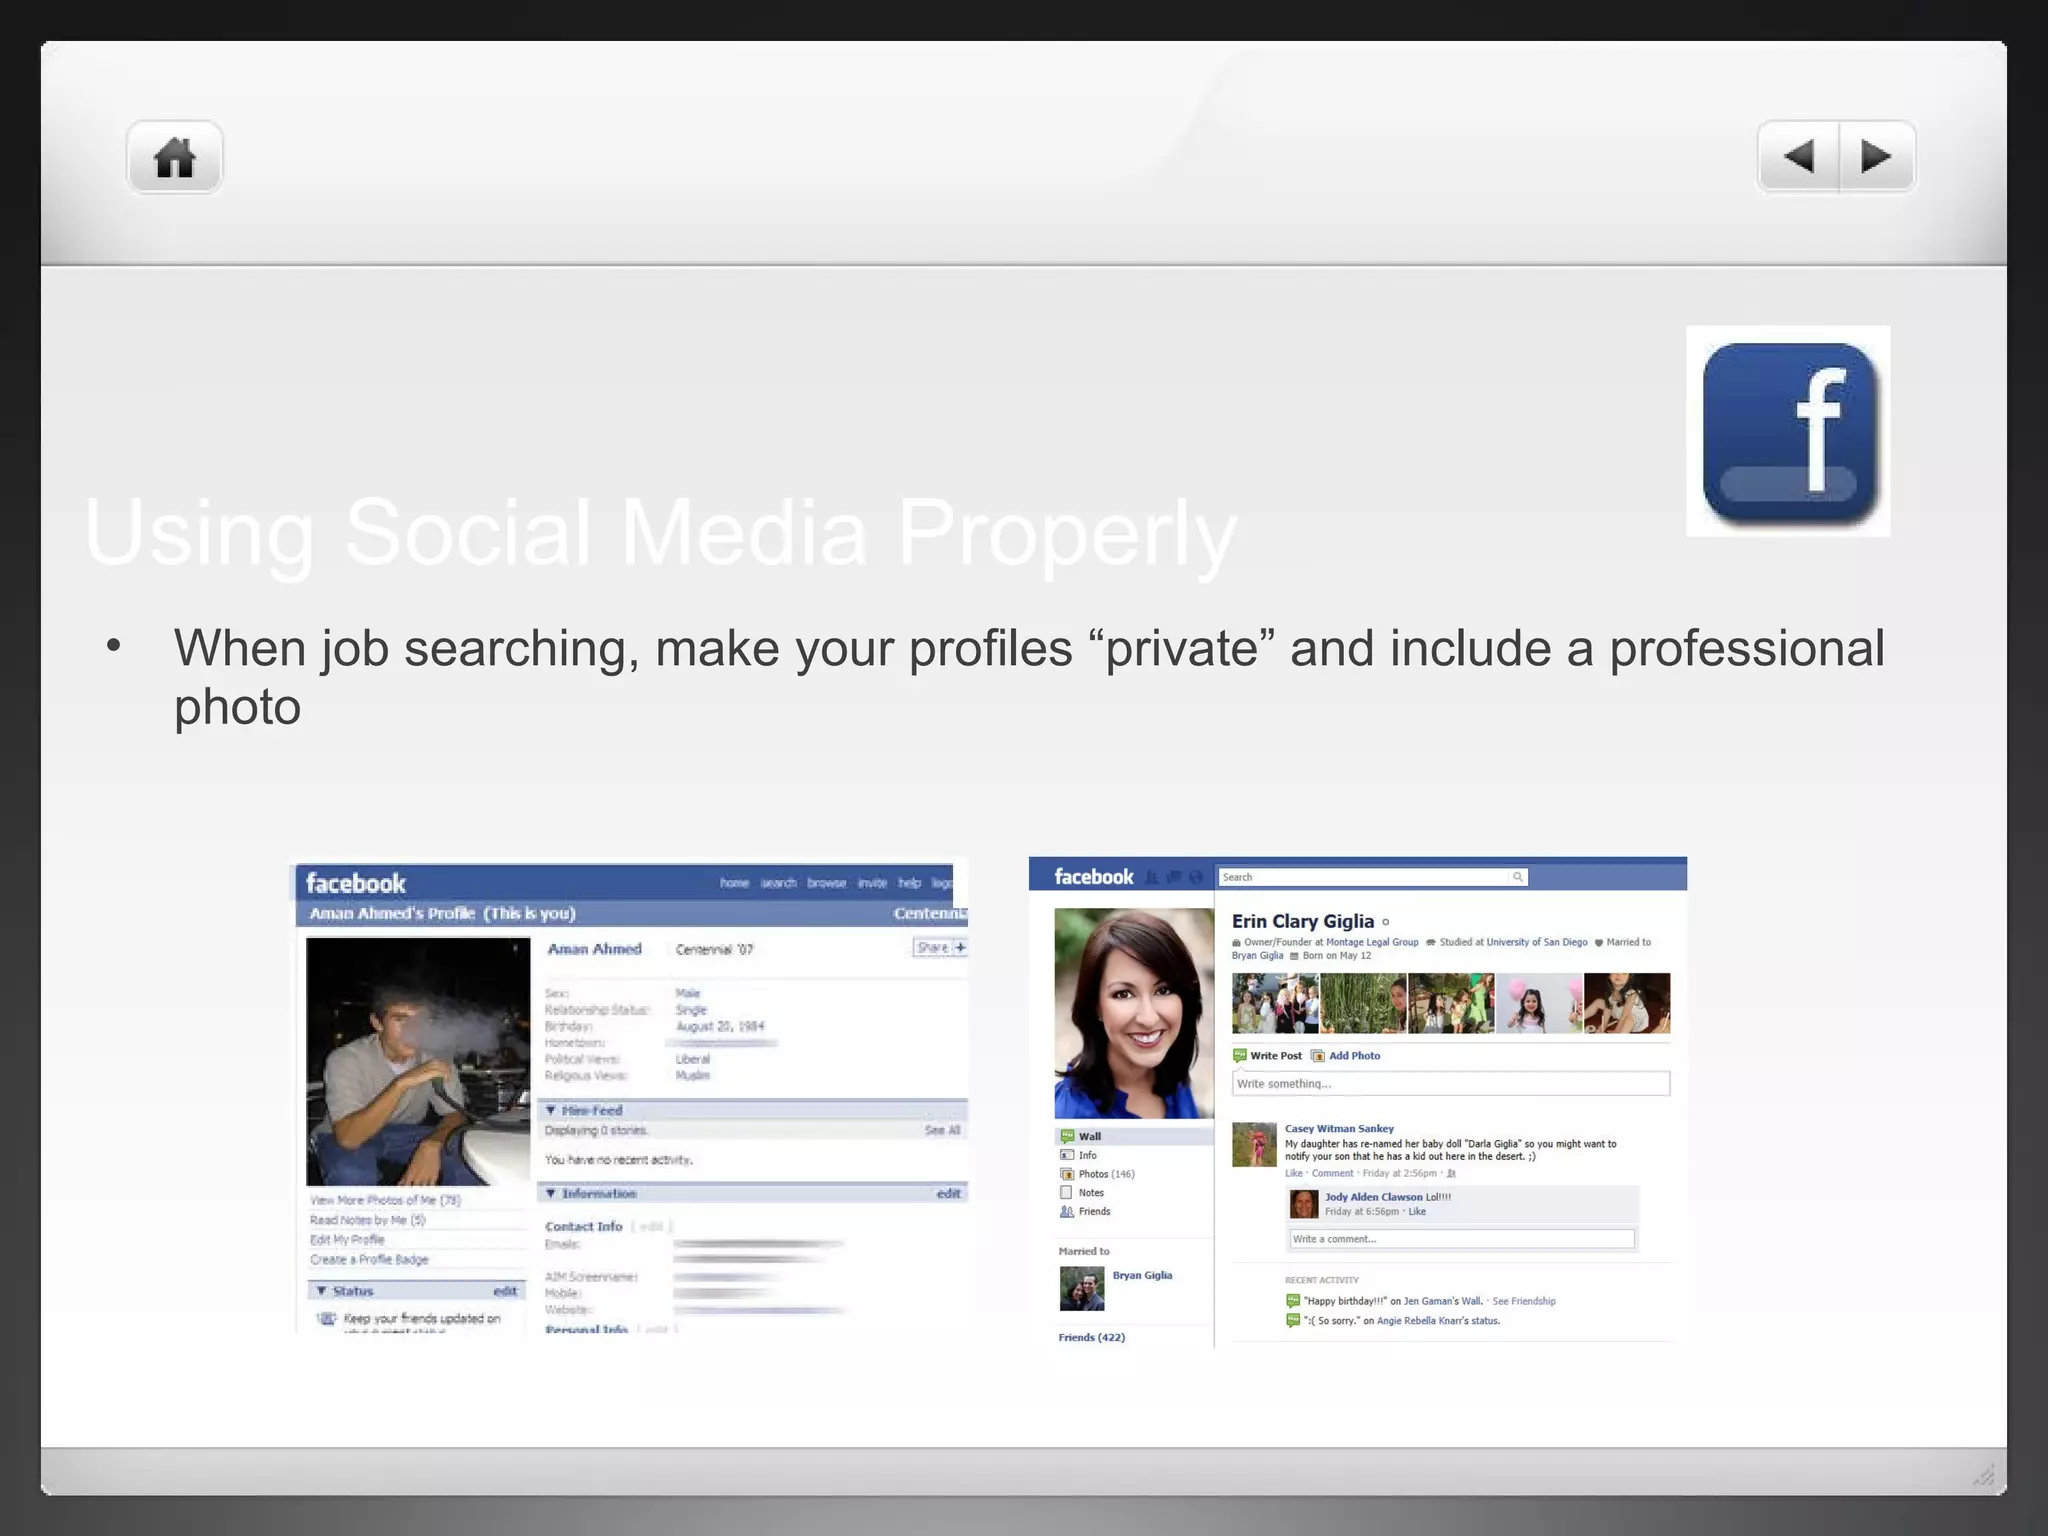The width and height of the screenshot is (2048, 1536).
Task: Collapse the Mini-Feed section triangle
Action: coord(550,1110)
